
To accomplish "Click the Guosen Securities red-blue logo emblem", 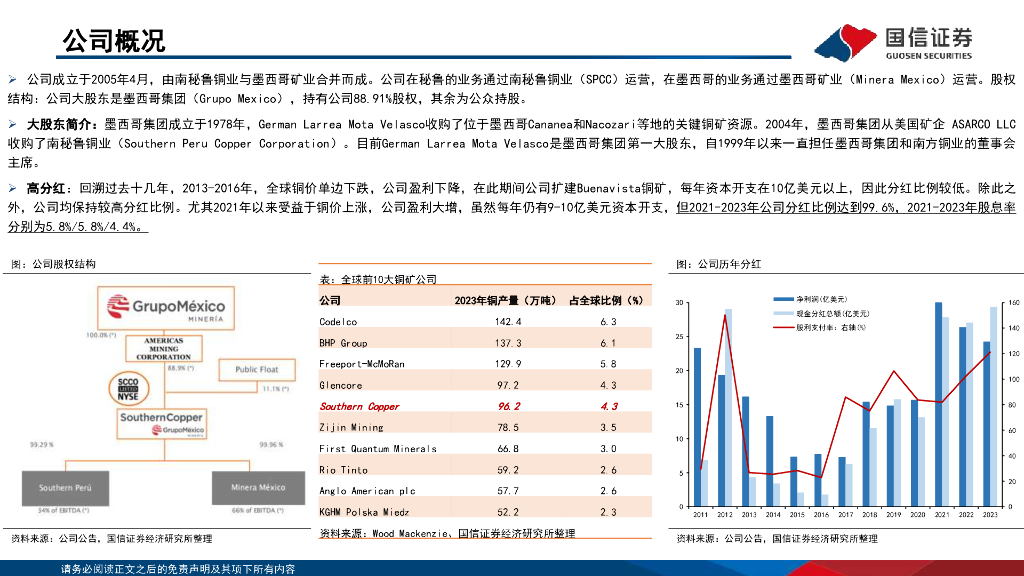I will click(846, 42).
